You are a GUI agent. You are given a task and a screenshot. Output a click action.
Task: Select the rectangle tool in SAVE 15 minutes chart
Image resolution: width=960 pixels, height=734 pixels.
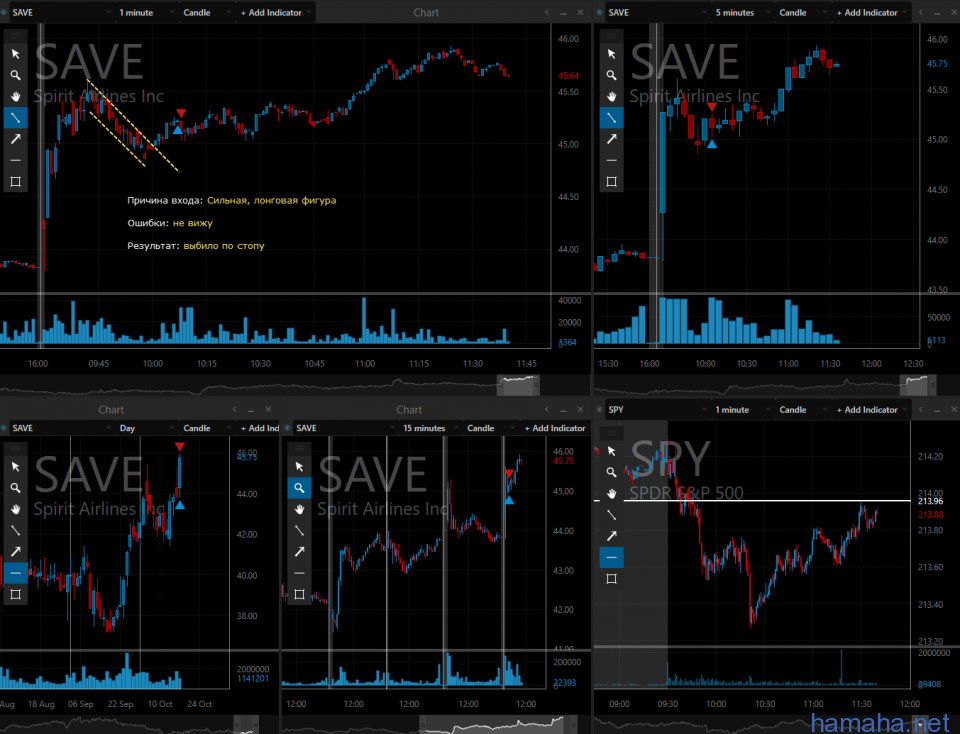point(299,594)
